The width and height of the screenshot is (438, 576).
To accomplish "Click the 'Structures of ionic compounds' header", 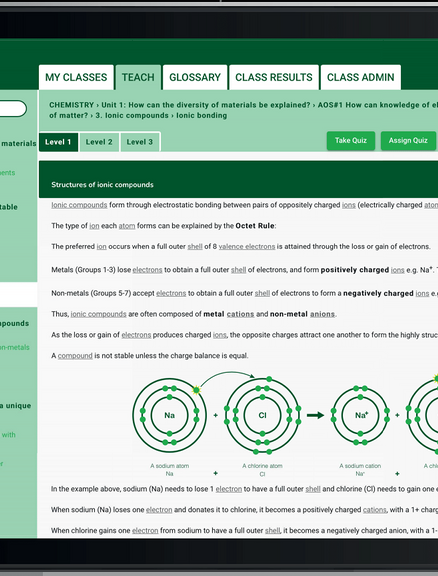I will point(102,185).
